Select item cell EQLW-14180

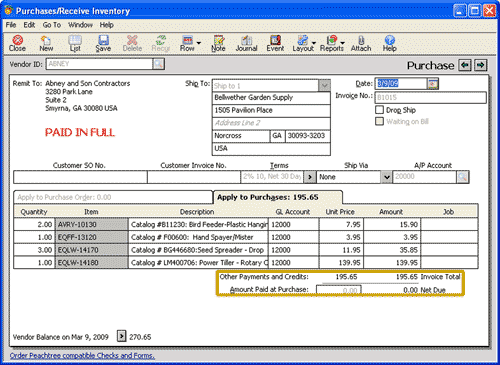point(91,262)
